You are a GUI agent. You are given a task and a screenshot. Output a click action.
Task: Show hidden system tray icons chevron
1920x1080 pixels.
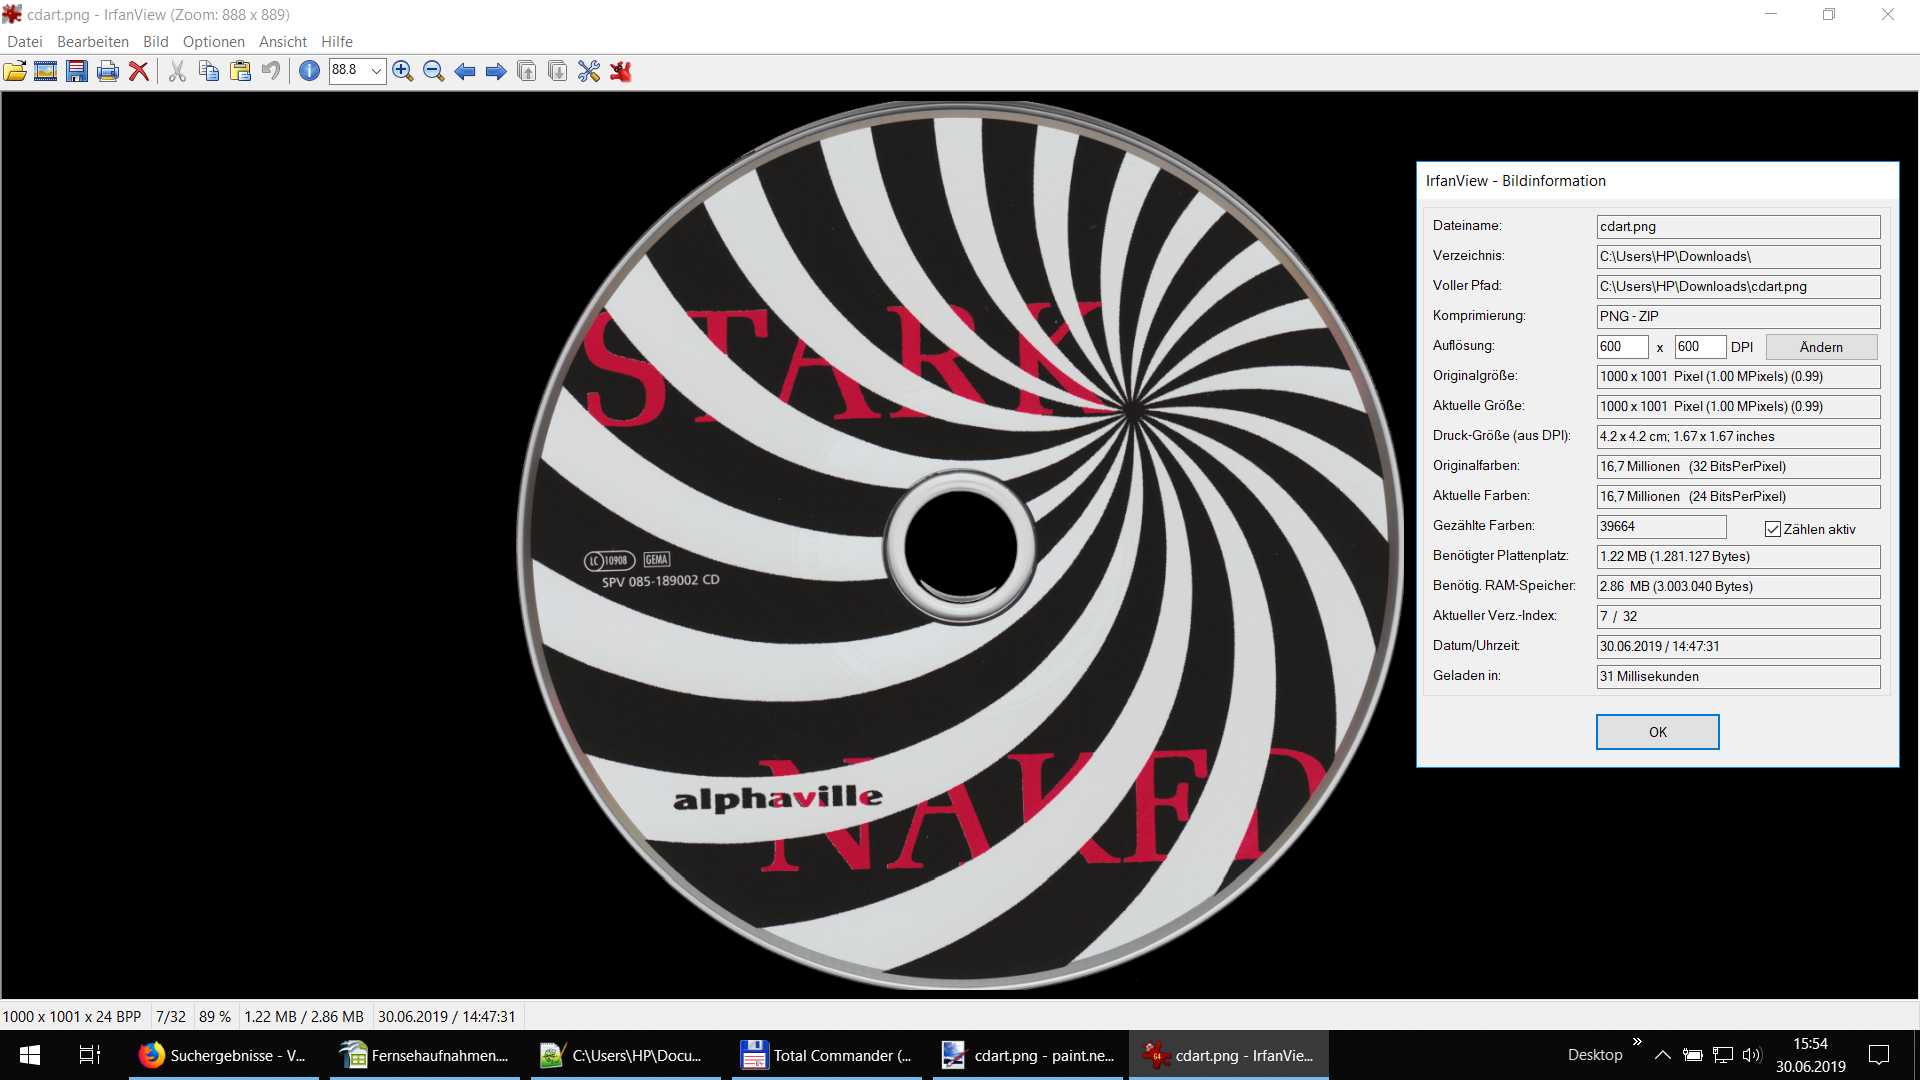pos(1662,1055)
